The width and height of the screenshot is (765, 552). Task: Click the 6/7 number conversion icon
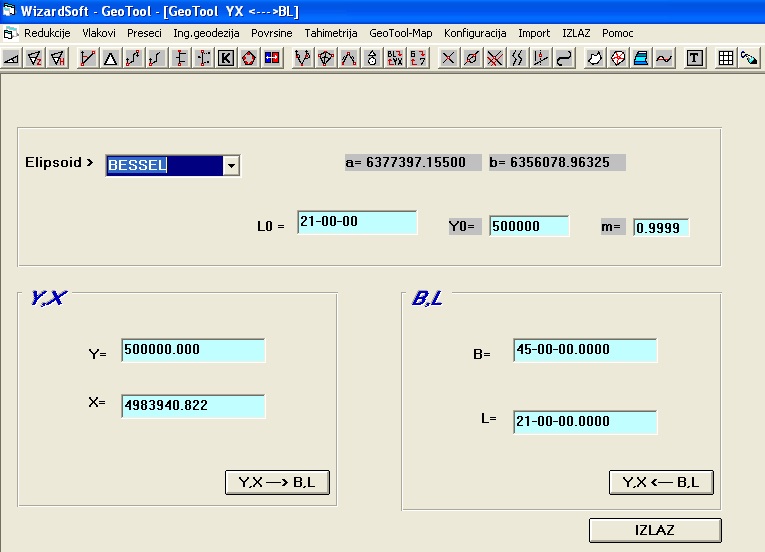point(418,59)
